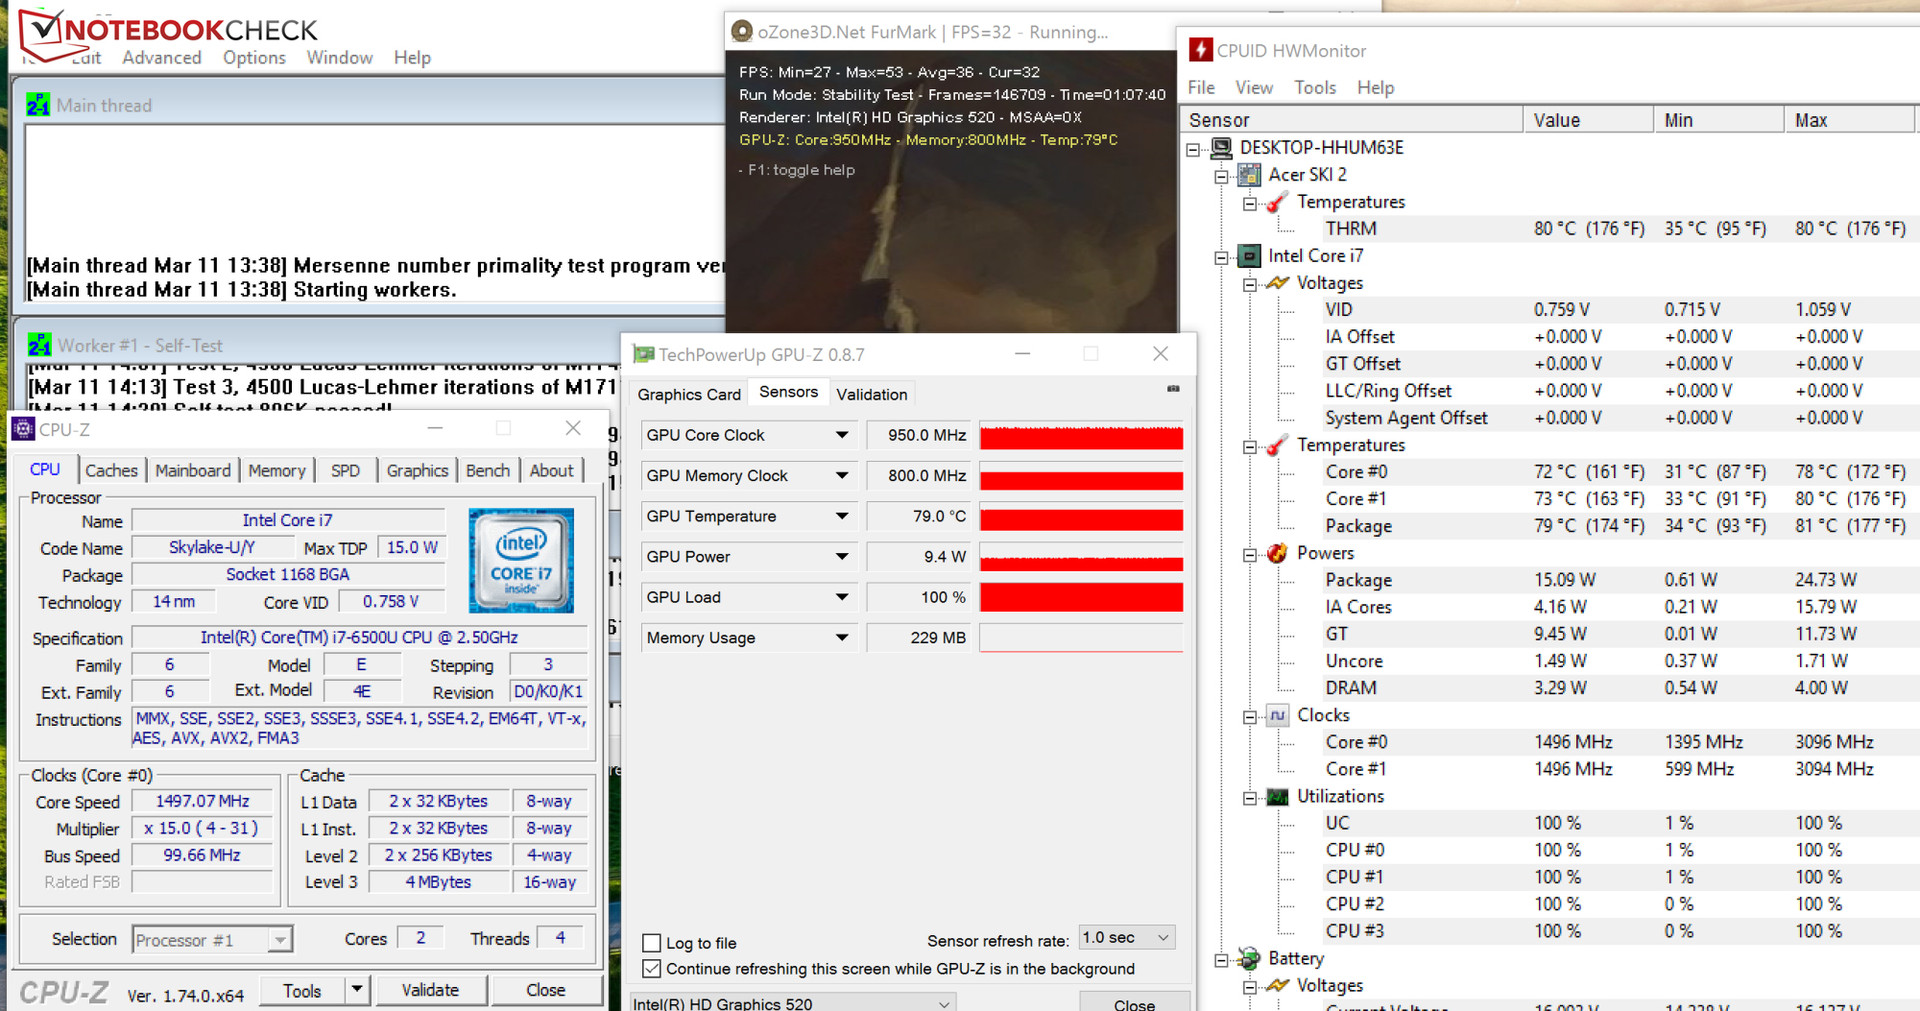Click the CPUID HWMonitor app icon

click(x=1200, y=50)
